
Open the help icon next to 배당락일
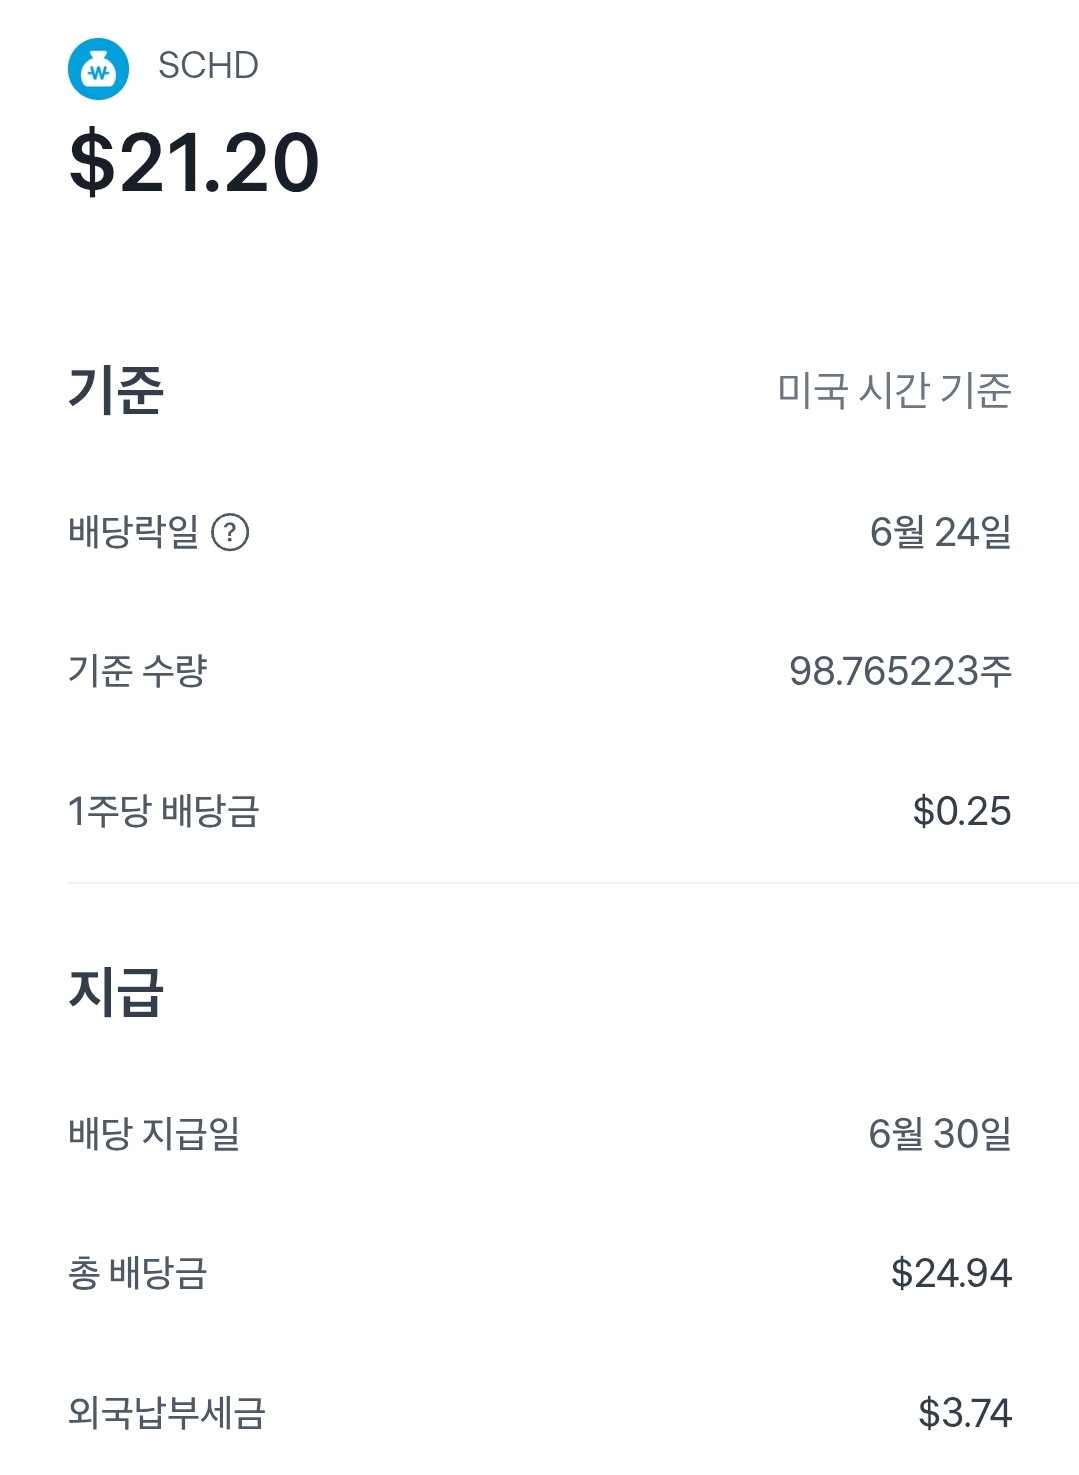(230, 532)
